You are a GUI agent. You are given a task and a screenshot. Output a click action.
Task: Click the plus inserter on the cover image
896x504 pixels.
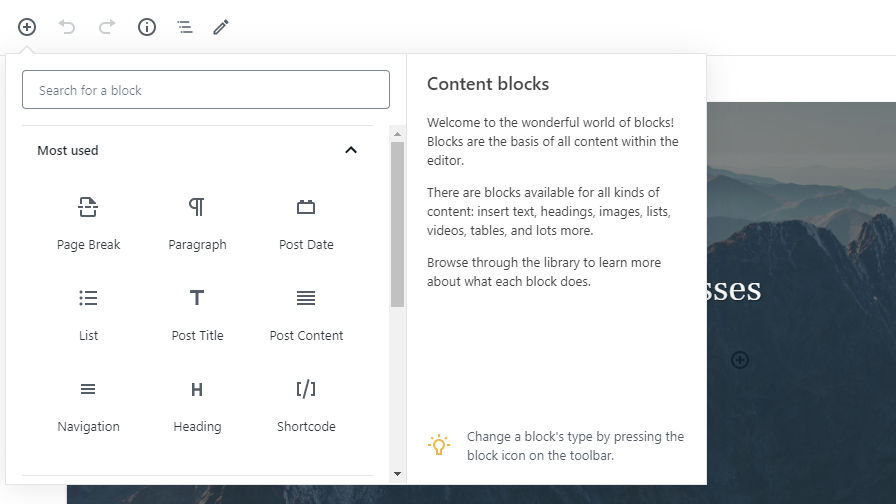coord(740,360)
